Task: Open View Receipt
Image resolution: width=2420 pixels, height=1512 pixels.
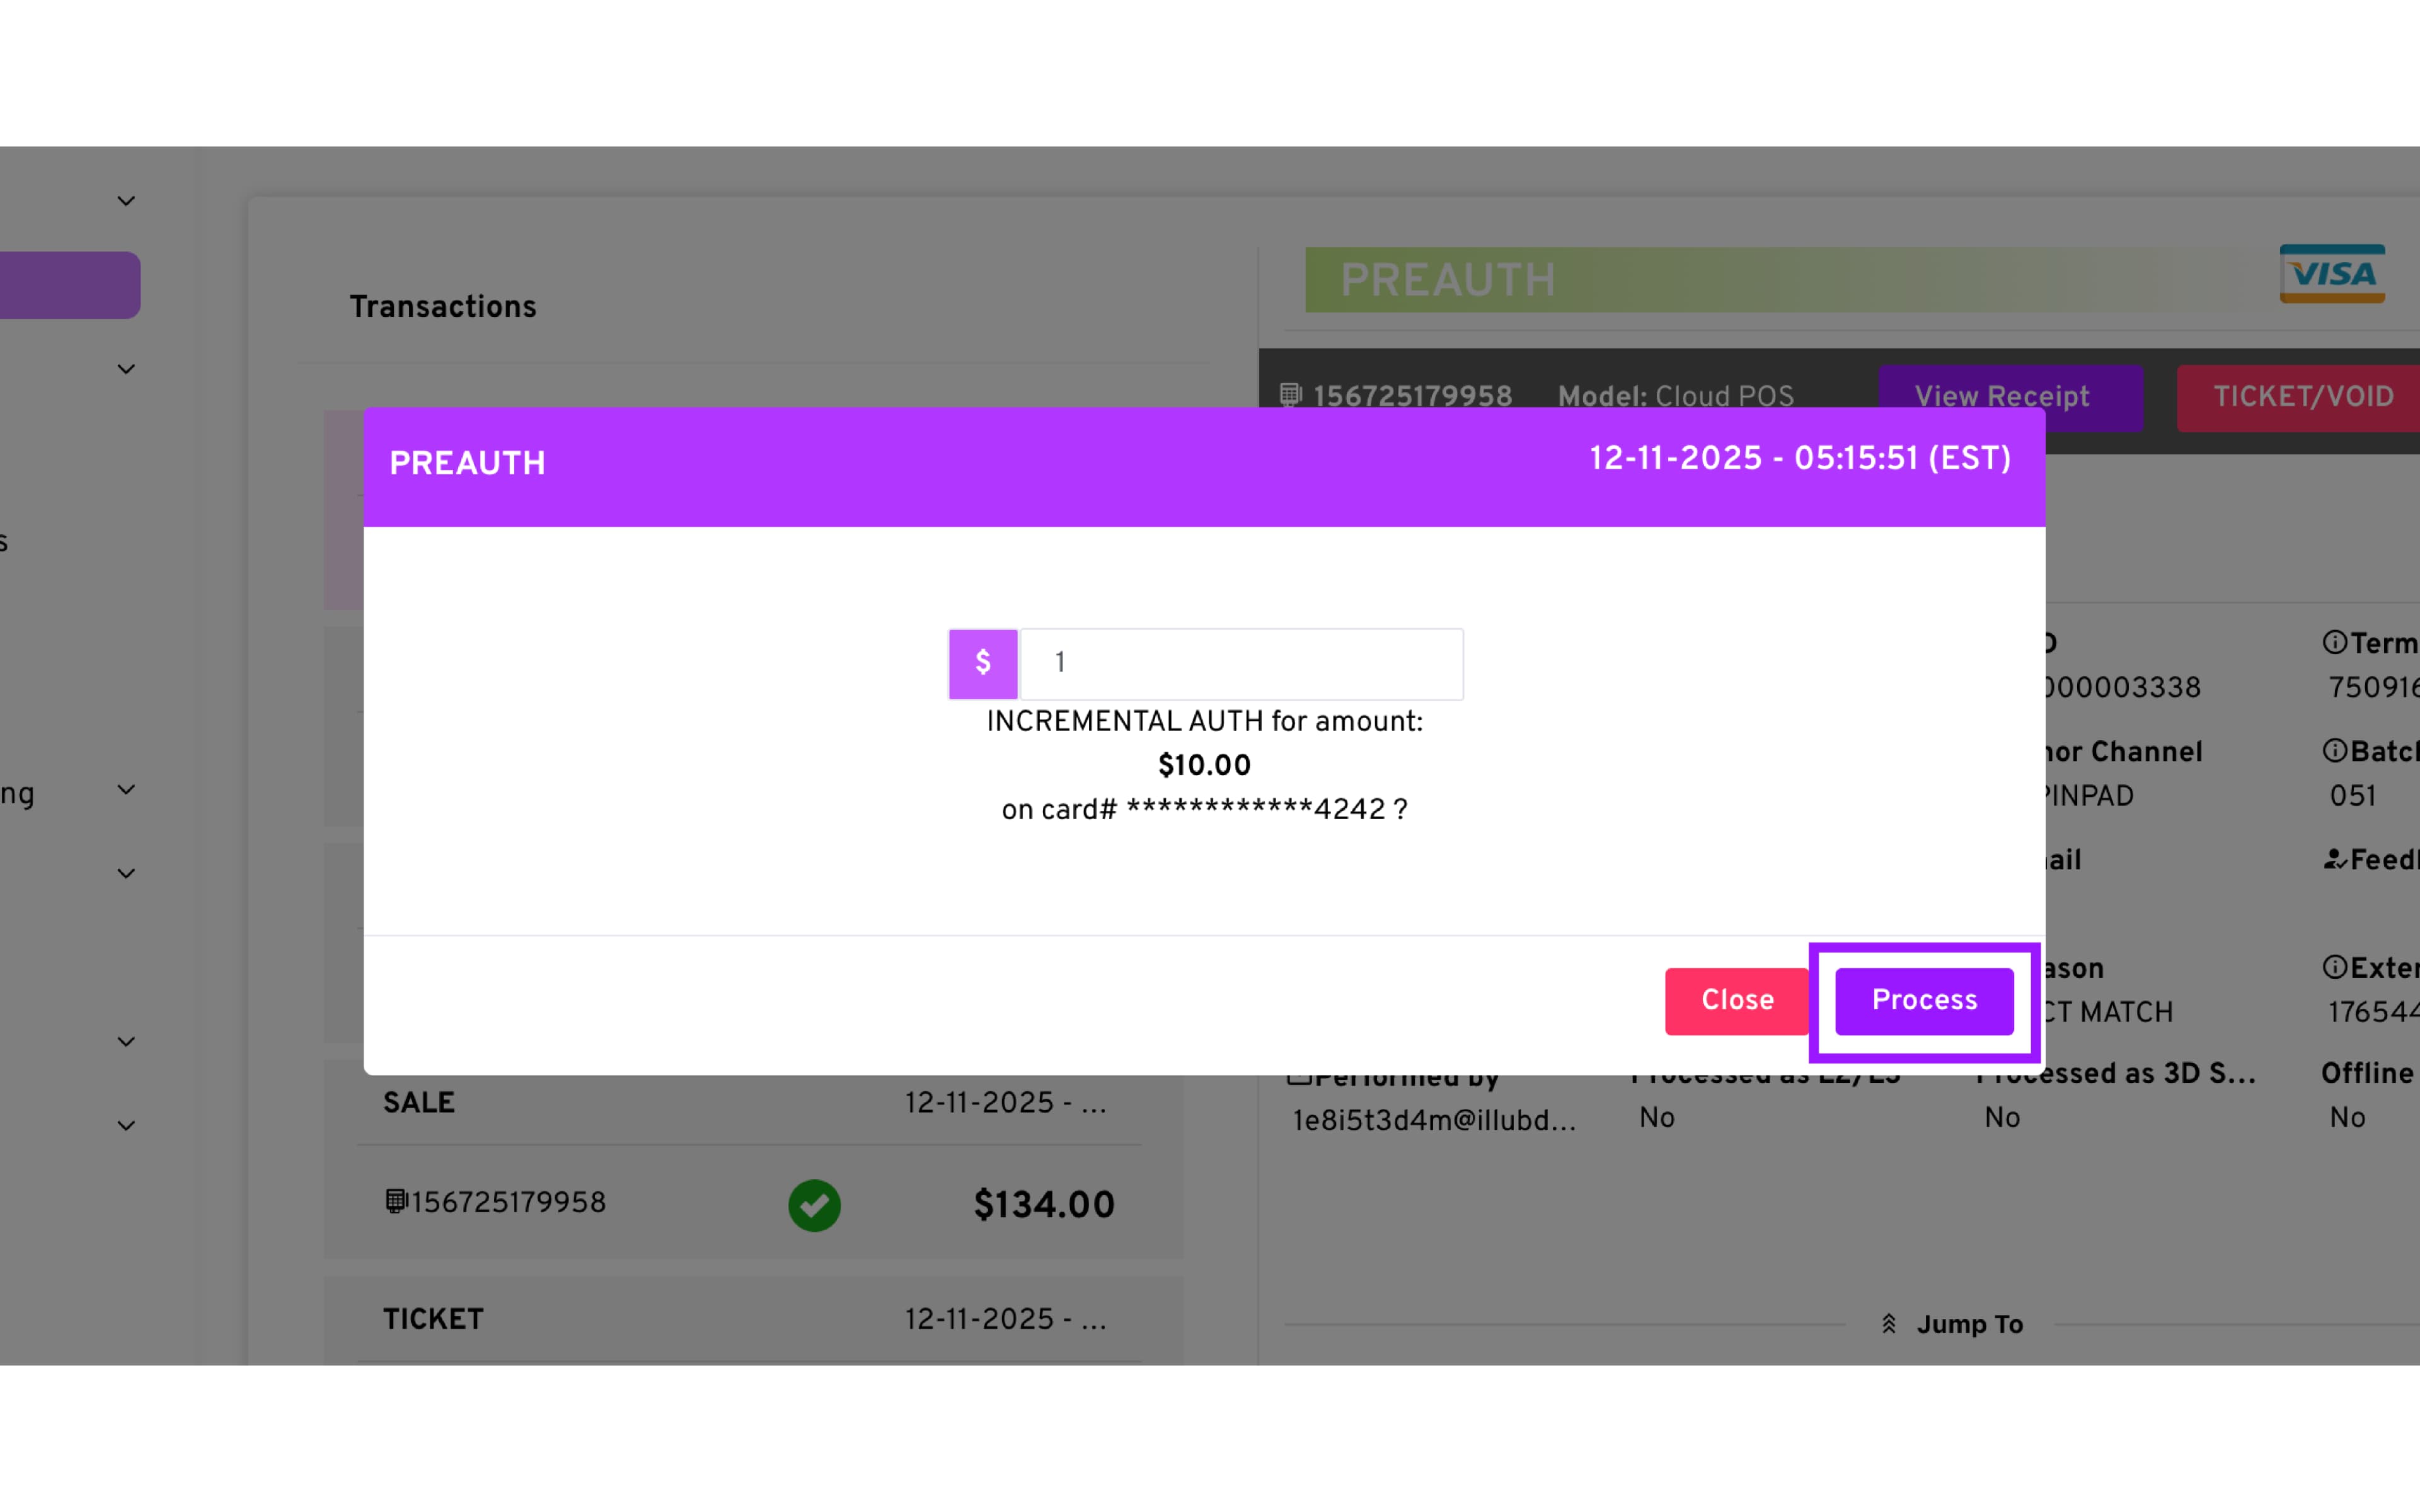Action: (2001, 396)
